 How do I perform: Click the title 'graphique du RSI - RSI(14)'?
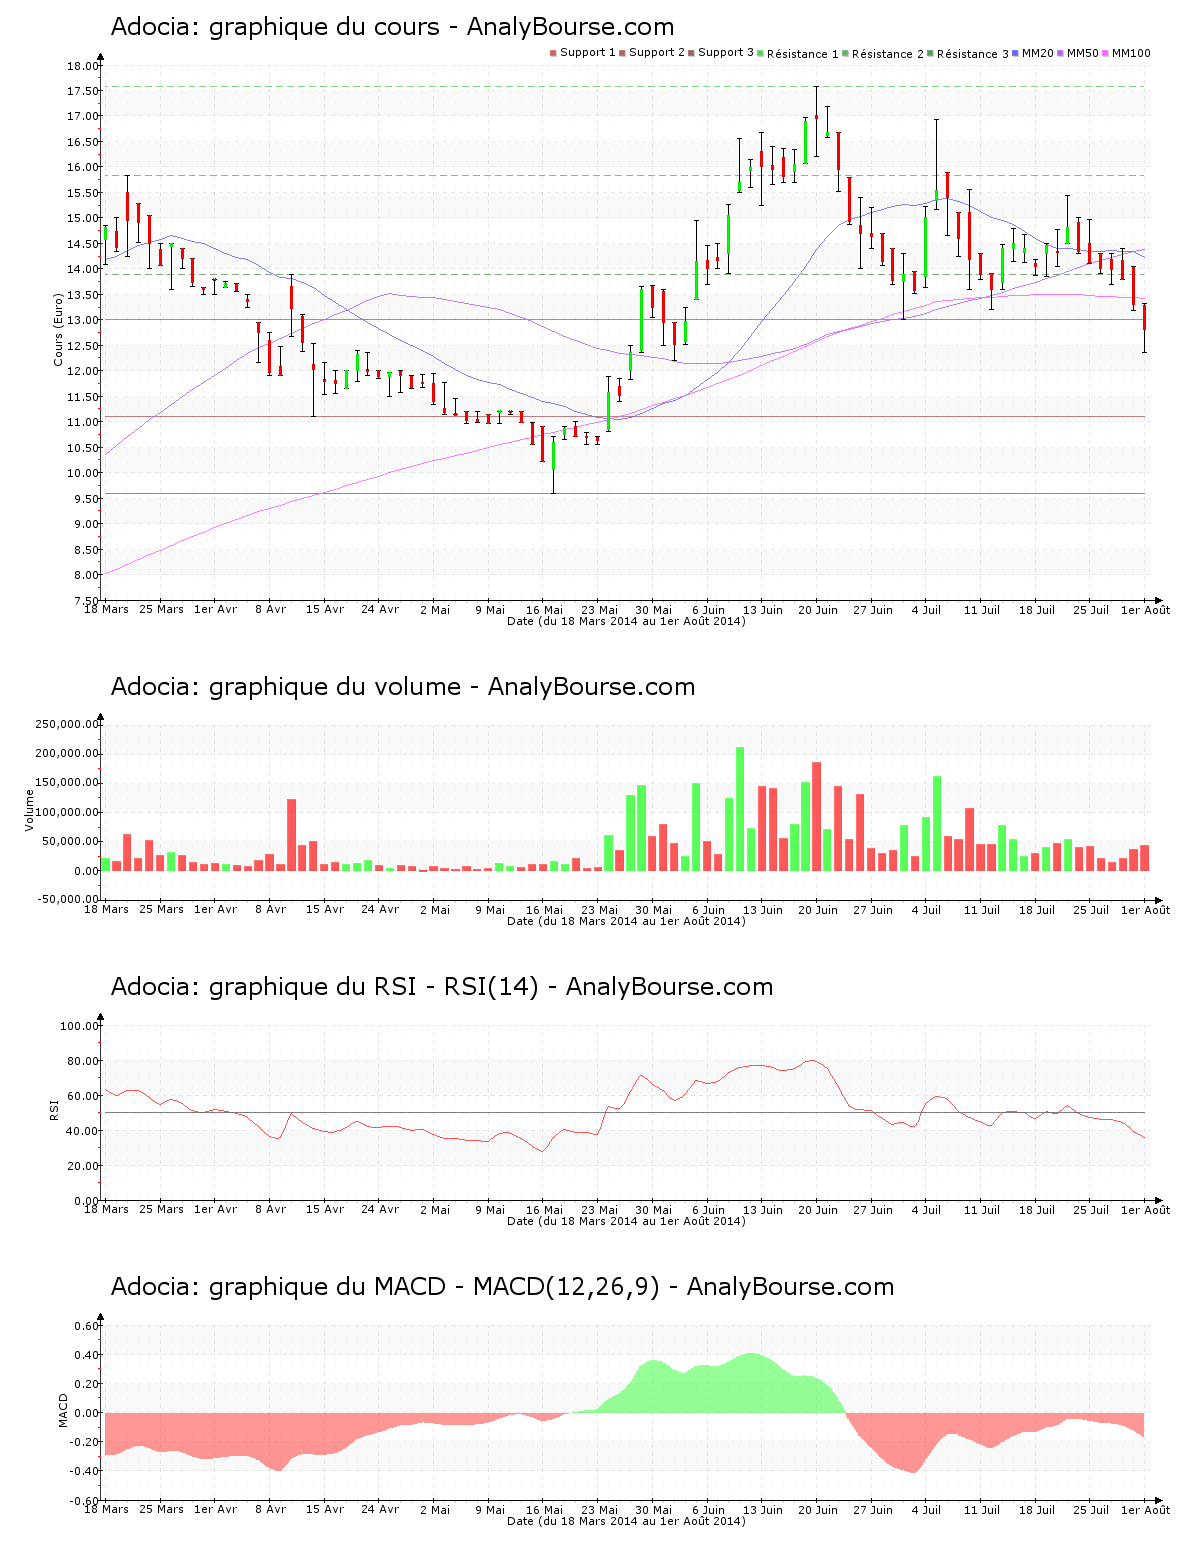374,987
